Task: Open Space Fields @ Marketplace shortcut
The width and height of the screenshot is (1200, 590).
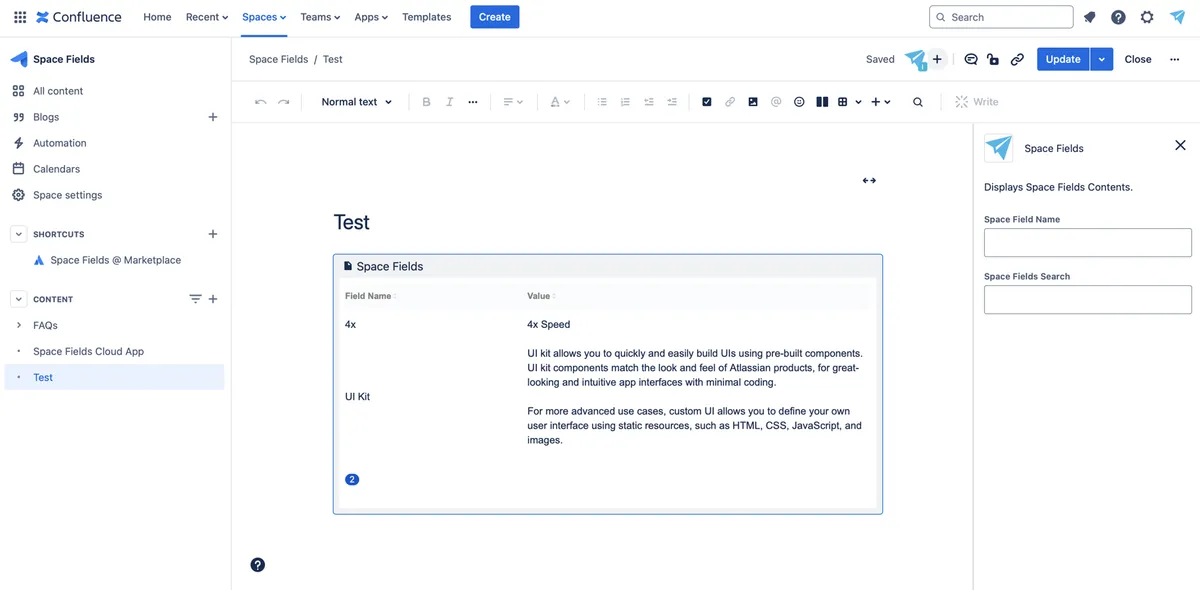Action: point(116,260)
